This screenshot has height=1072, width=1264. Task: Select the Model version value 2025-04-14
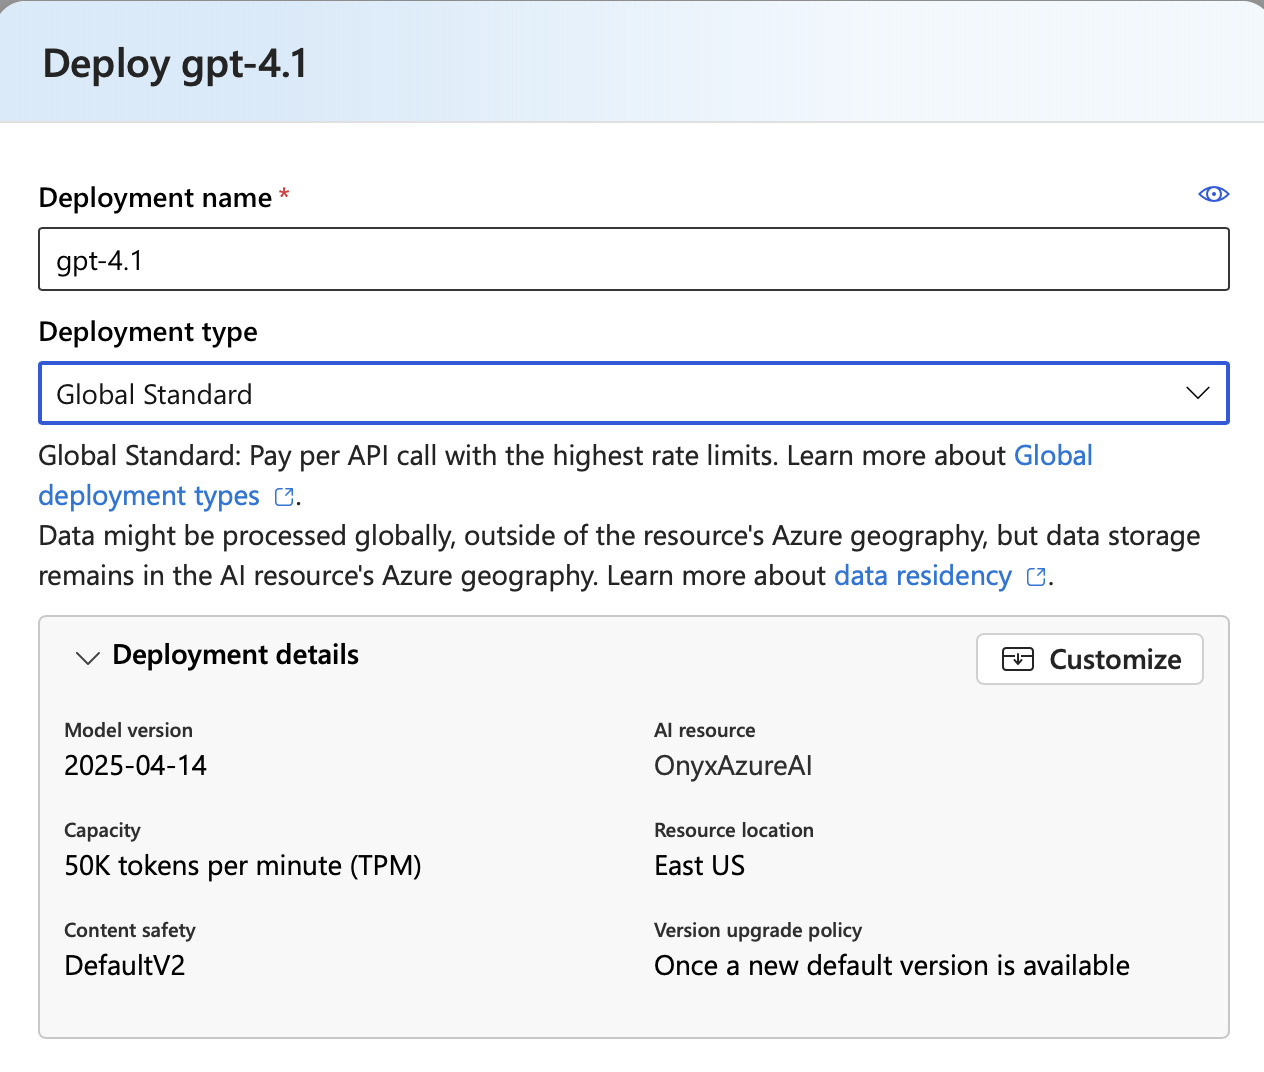click(x=135, y=766)
